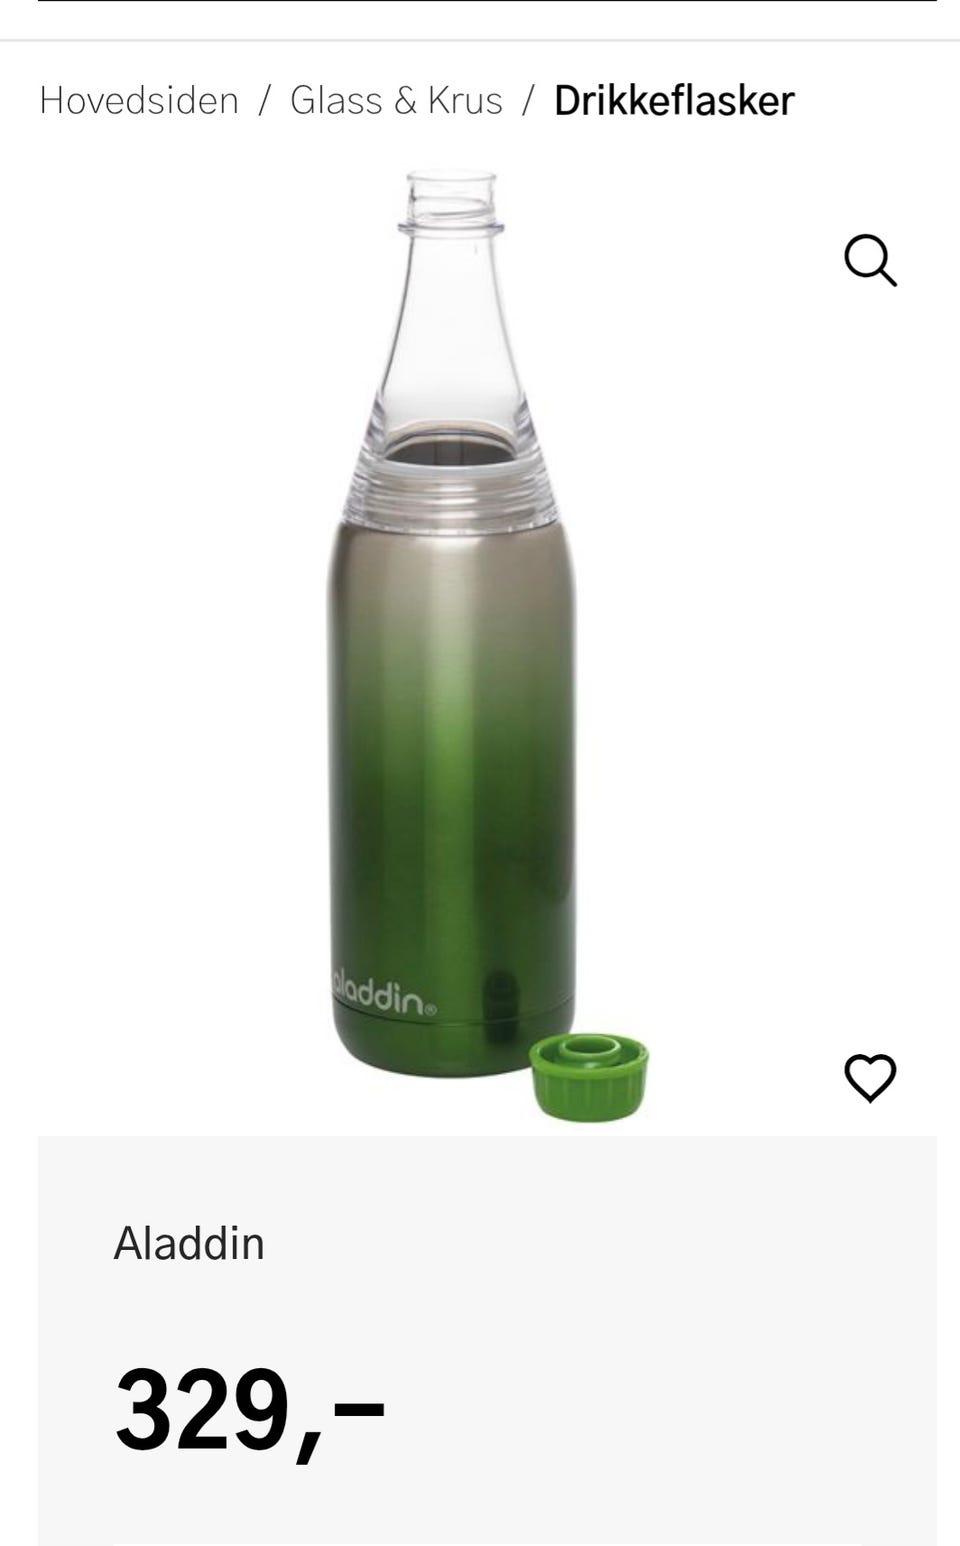This screenshot has height=1546, width=960.
Task: Go to Hovedsiden breadcrumb link
Action: point(139,100)
